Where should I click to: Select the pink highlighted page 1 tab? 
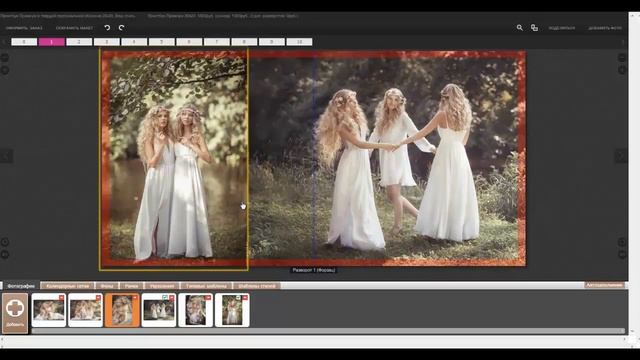(51, 42)
